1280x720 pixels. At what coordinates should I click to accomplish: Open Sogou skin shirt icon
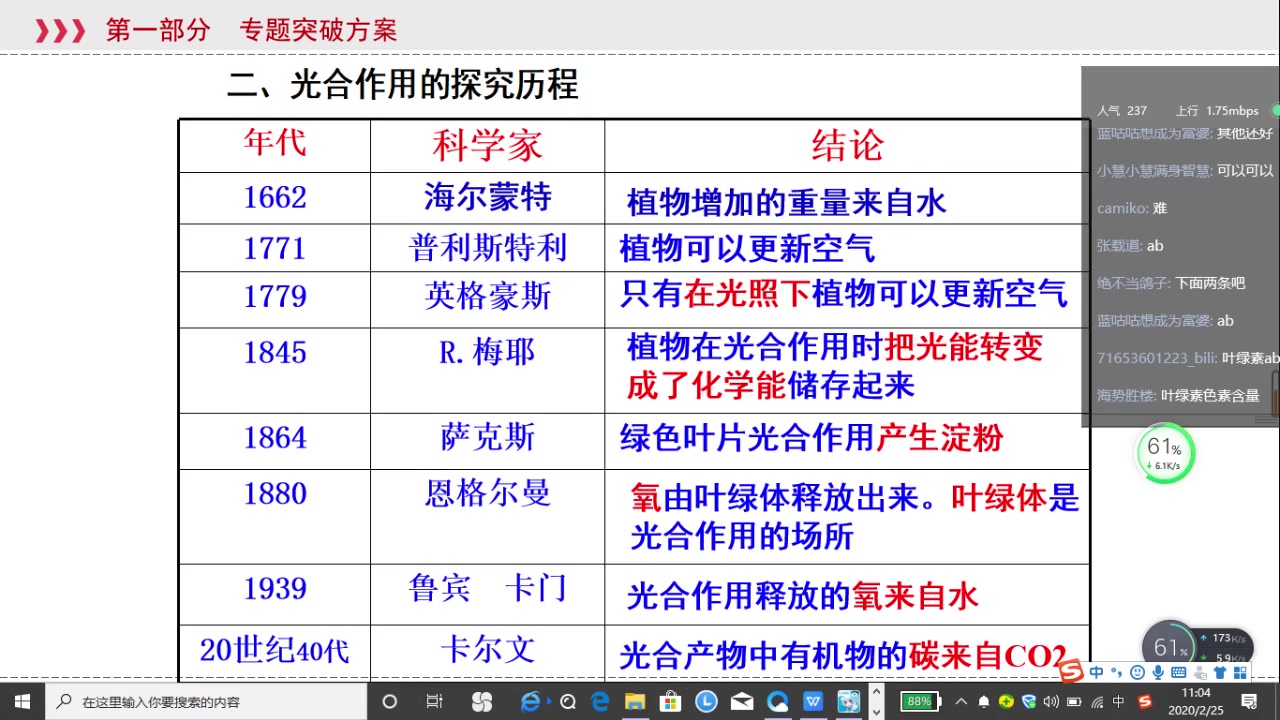(x=1219, y=672)
